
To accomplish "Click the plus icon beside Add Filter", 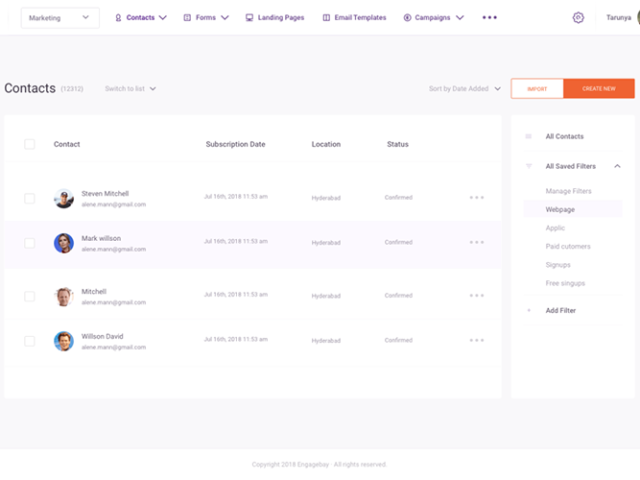I will (529, 311).
